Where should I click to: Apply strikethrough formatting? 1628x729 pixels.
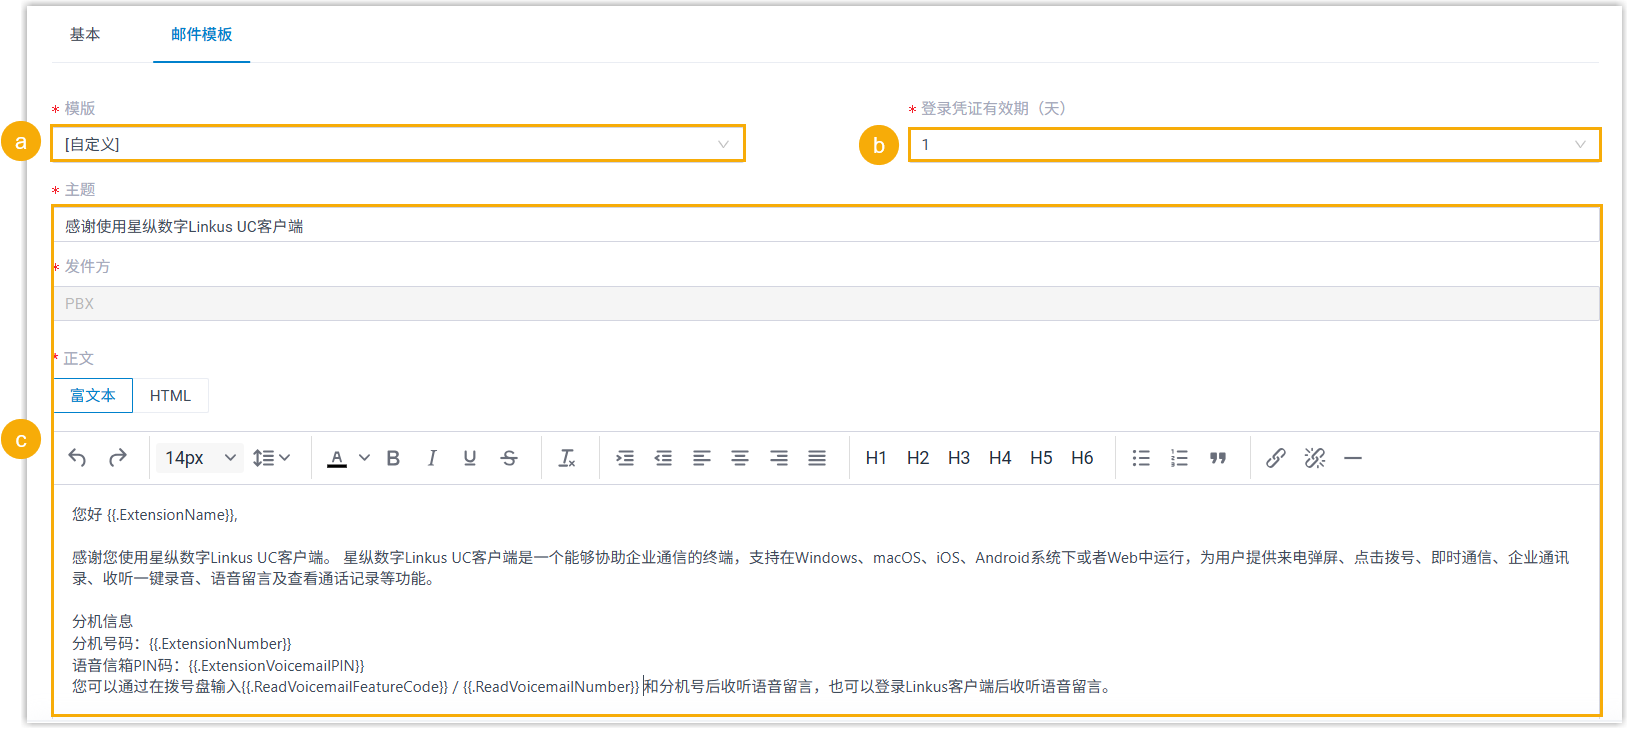509,458
